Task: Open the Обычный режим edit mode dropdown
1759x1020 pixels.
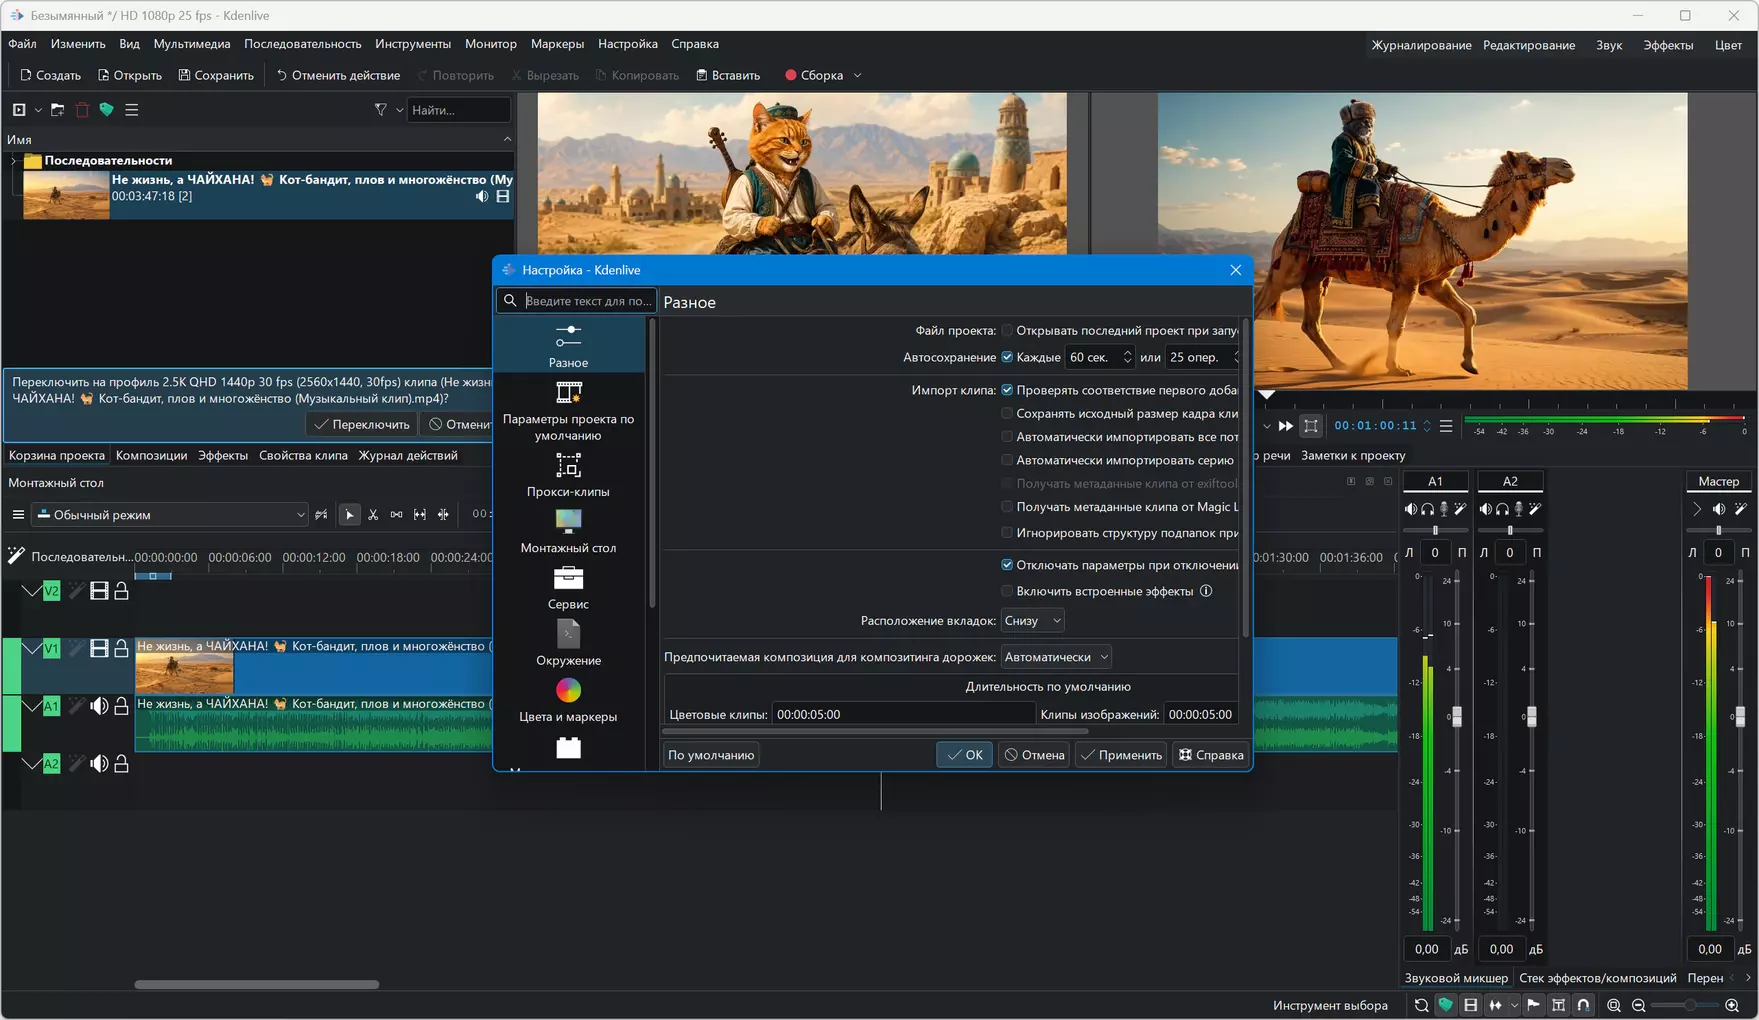Action: click(x=171, y=515)
